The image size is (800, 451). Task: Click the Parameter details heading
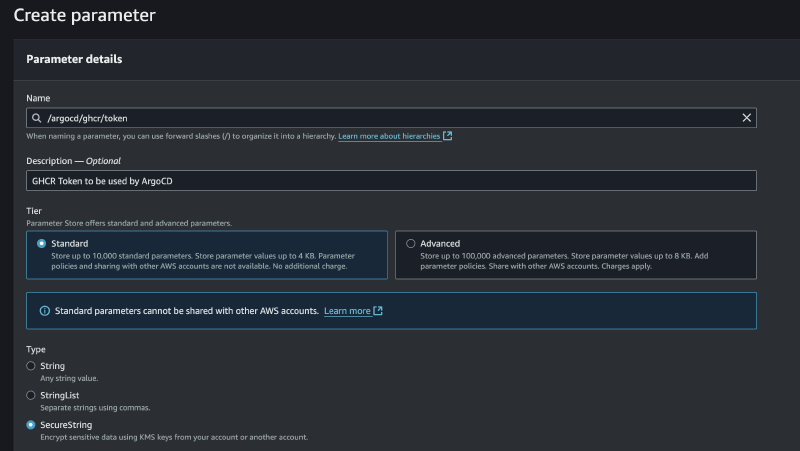74,59
